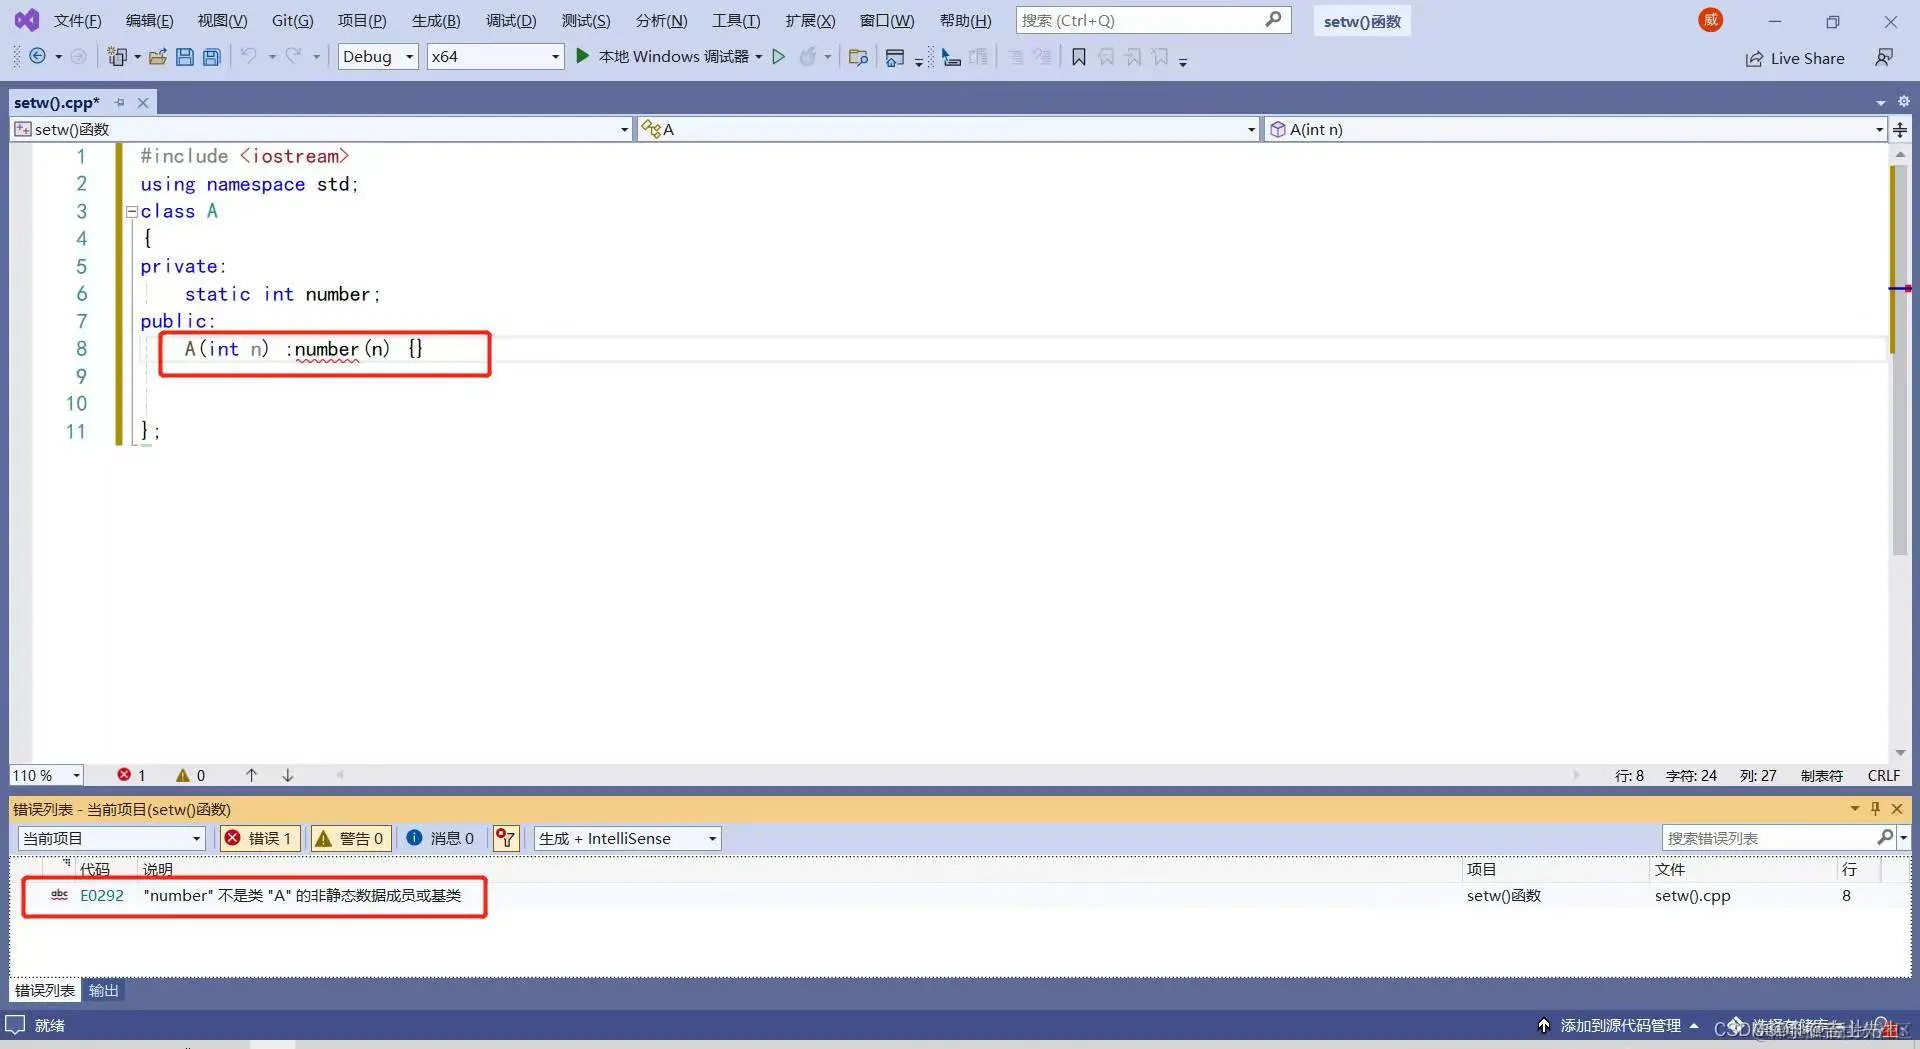
Task: Click the Live Share button
Action: (x=1795, y=58)
